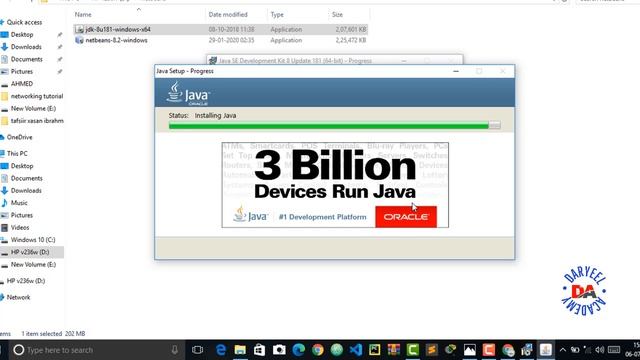This screenshot has height=360, width=640.
Task: Open pinned Pictures under Quick access
Action: pyautogui.click(x=22, y=71)
